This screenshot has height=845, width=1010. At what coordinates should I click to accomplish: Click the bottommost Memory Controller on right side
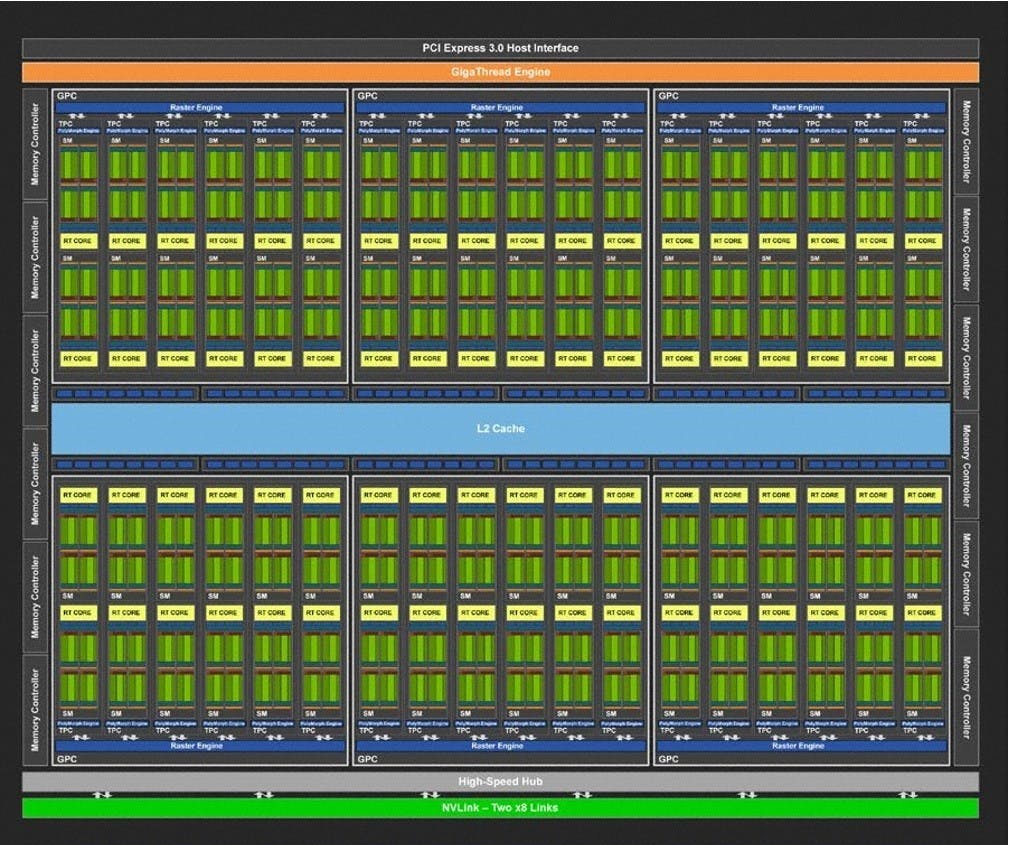[966, 698]
